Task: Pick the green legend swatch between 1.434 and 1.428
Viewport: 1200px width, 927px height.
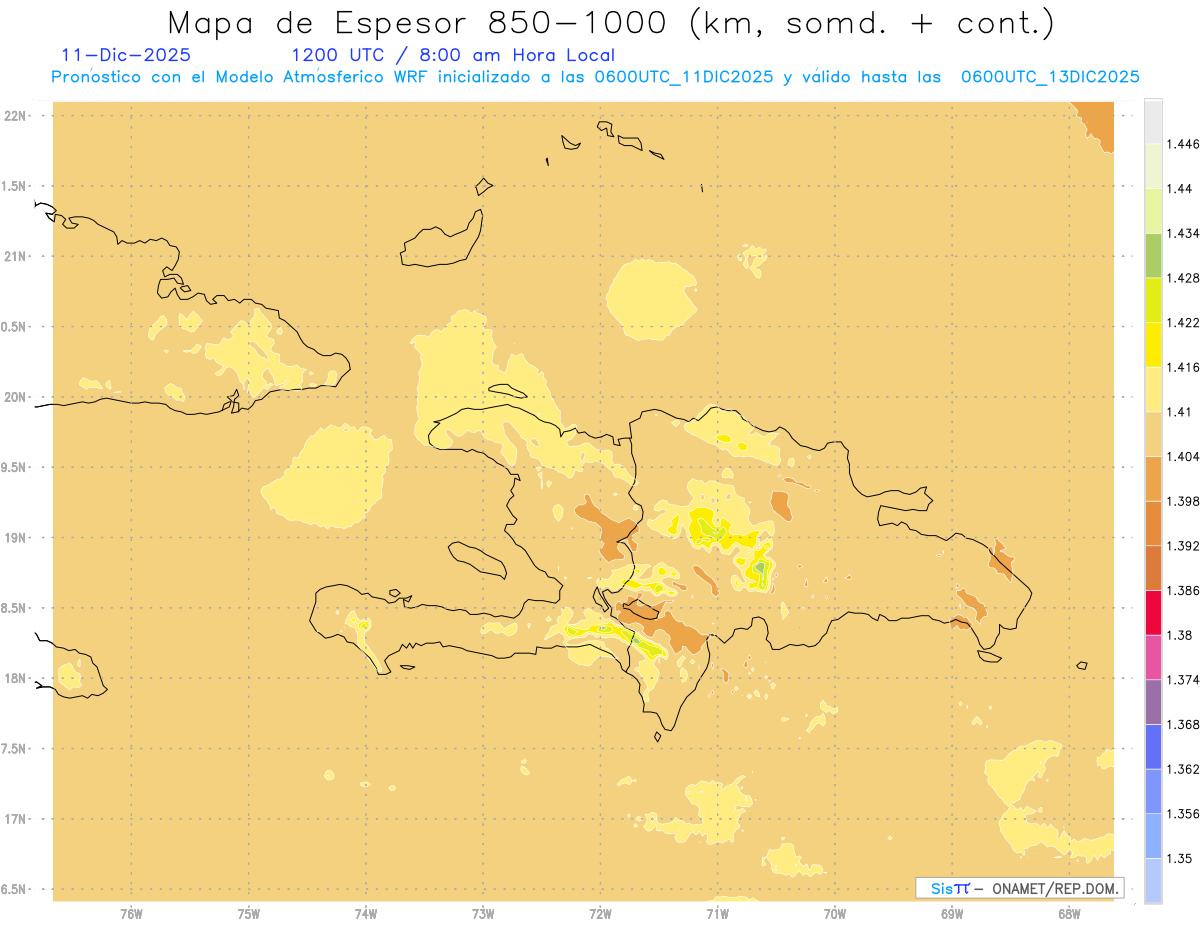Action: coord(1153,256)
